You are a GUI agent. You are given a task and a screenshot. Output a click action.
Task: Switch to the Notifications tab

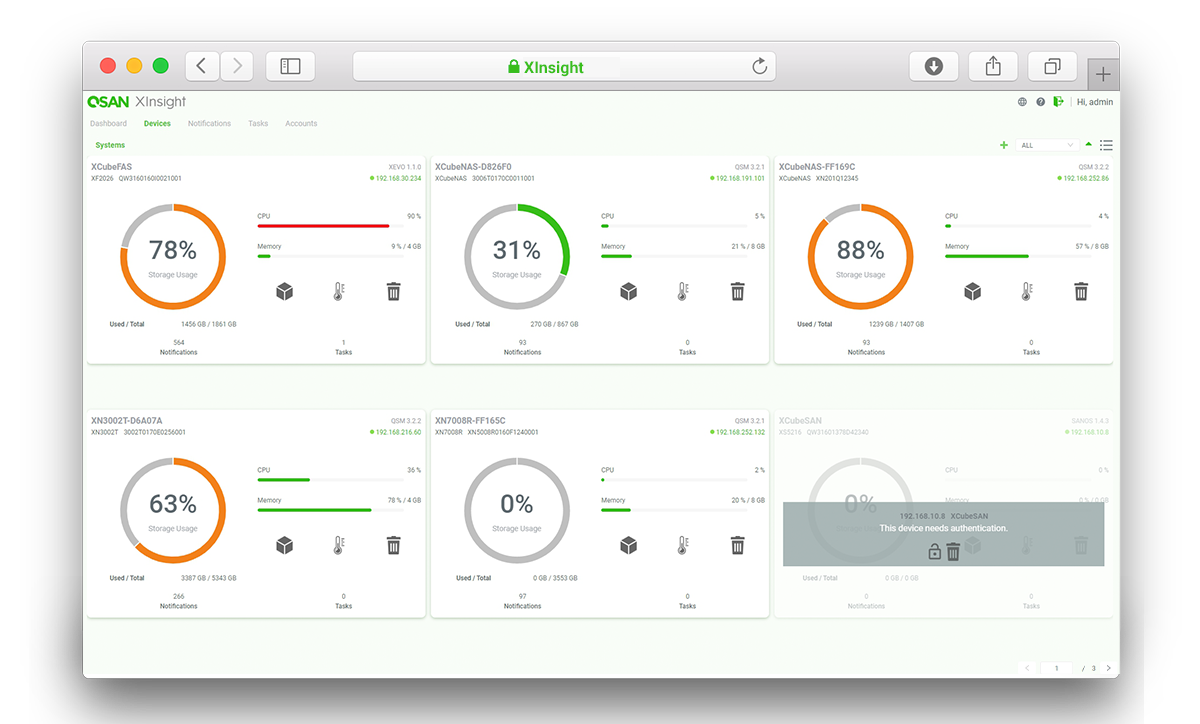coord(209,124)
